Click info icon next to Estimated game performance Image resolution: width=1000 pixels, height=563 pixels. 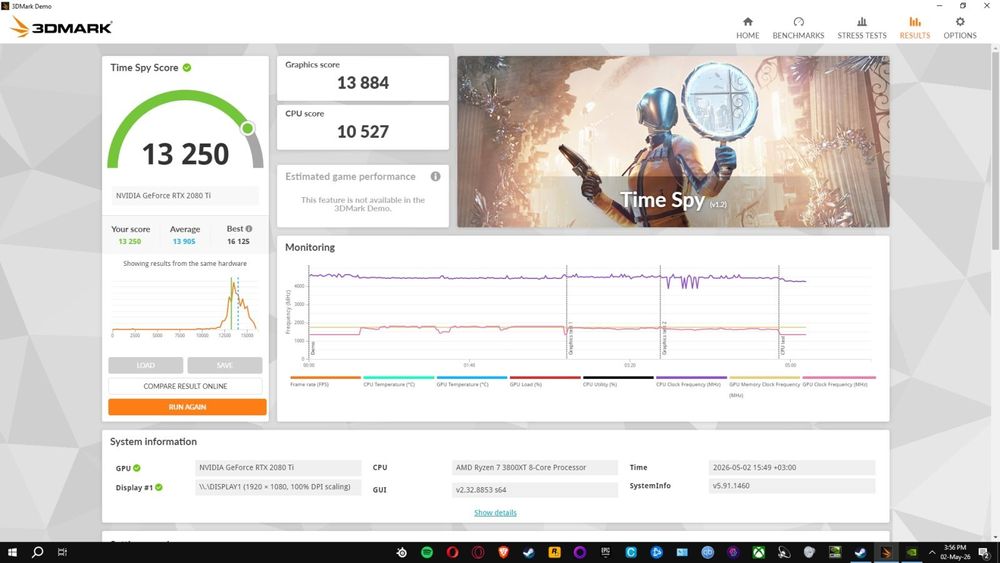pyautogui.click(x=436, y=177)
